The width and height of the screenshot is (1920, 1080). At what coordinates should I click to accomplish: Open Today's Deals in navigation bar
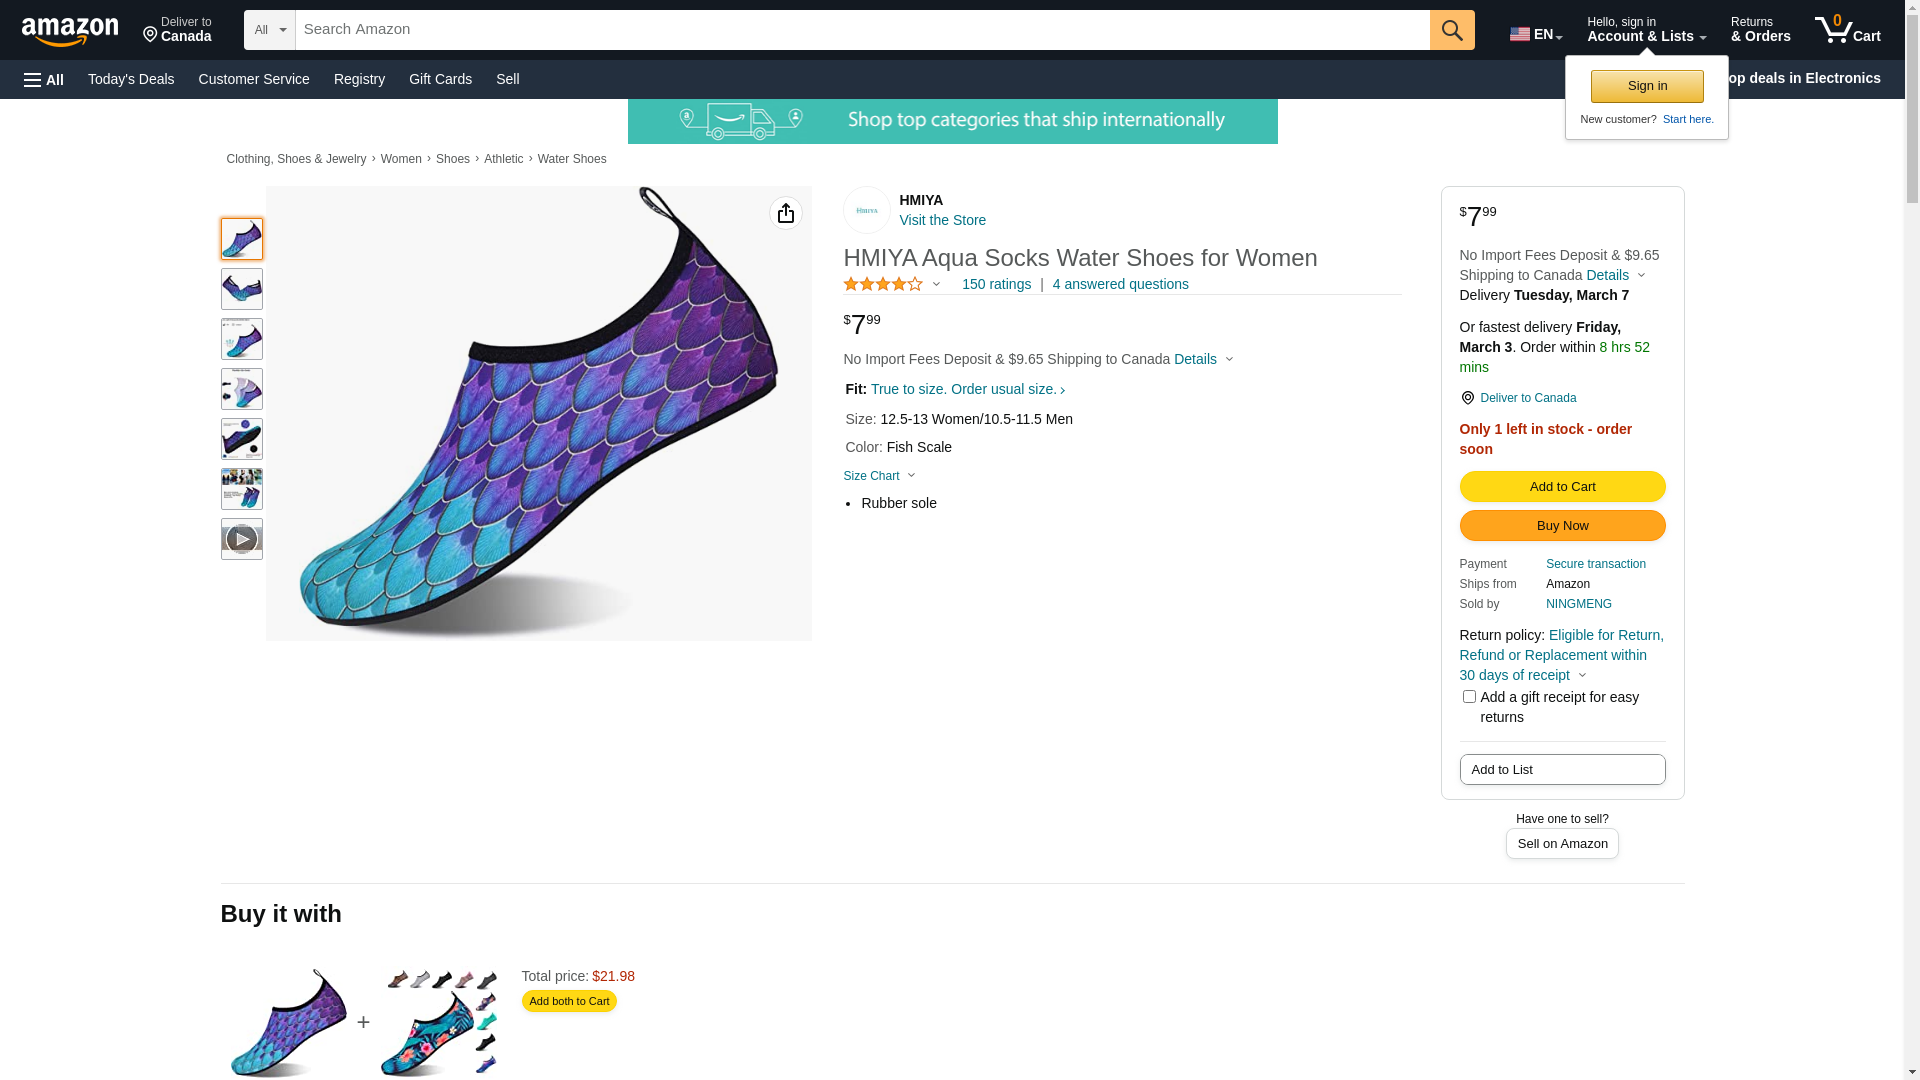[131, 79]
